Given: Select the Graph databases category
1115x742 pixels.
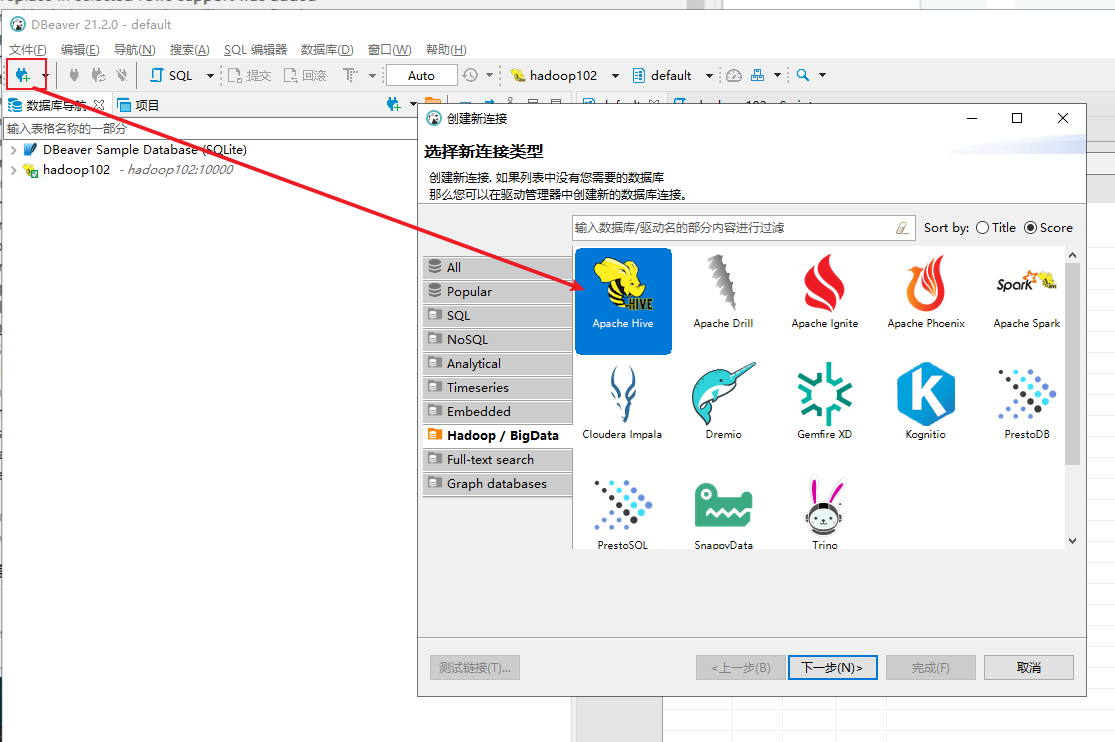Looking at the screenshot, I should (x=497, y=484).
